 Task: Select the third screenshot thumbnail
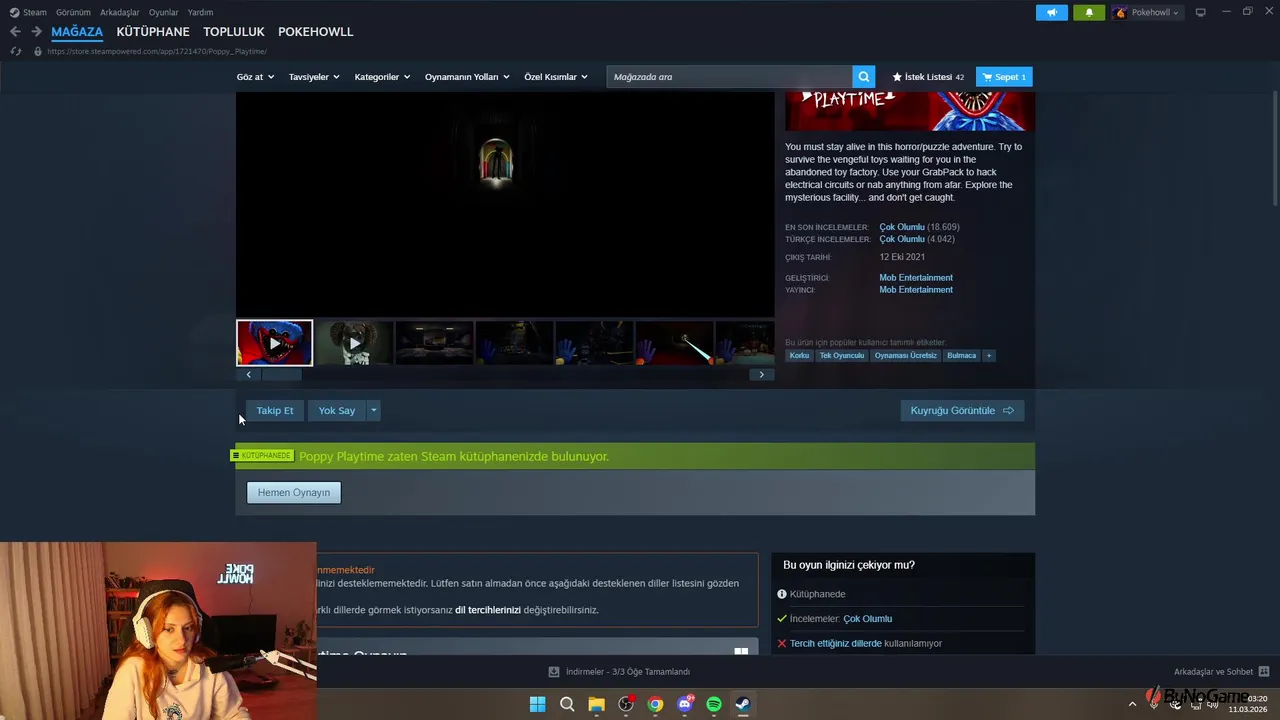click(434, 343)
